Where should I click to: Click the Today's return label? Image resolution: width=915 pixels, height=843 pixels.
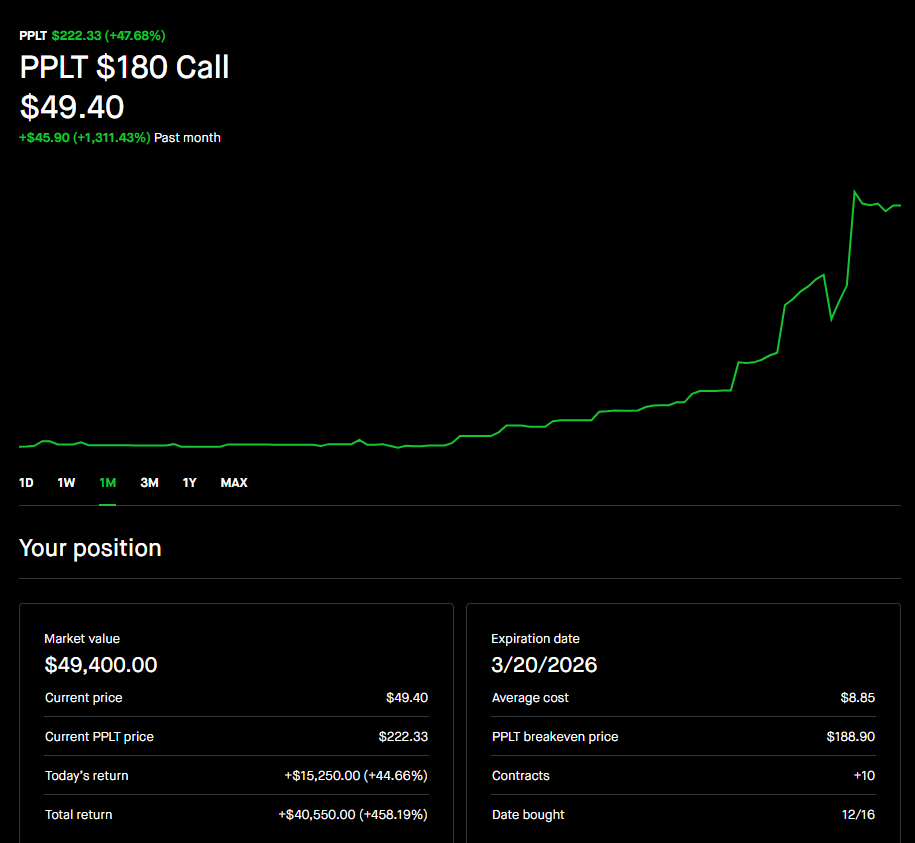(x=86, y=776)
